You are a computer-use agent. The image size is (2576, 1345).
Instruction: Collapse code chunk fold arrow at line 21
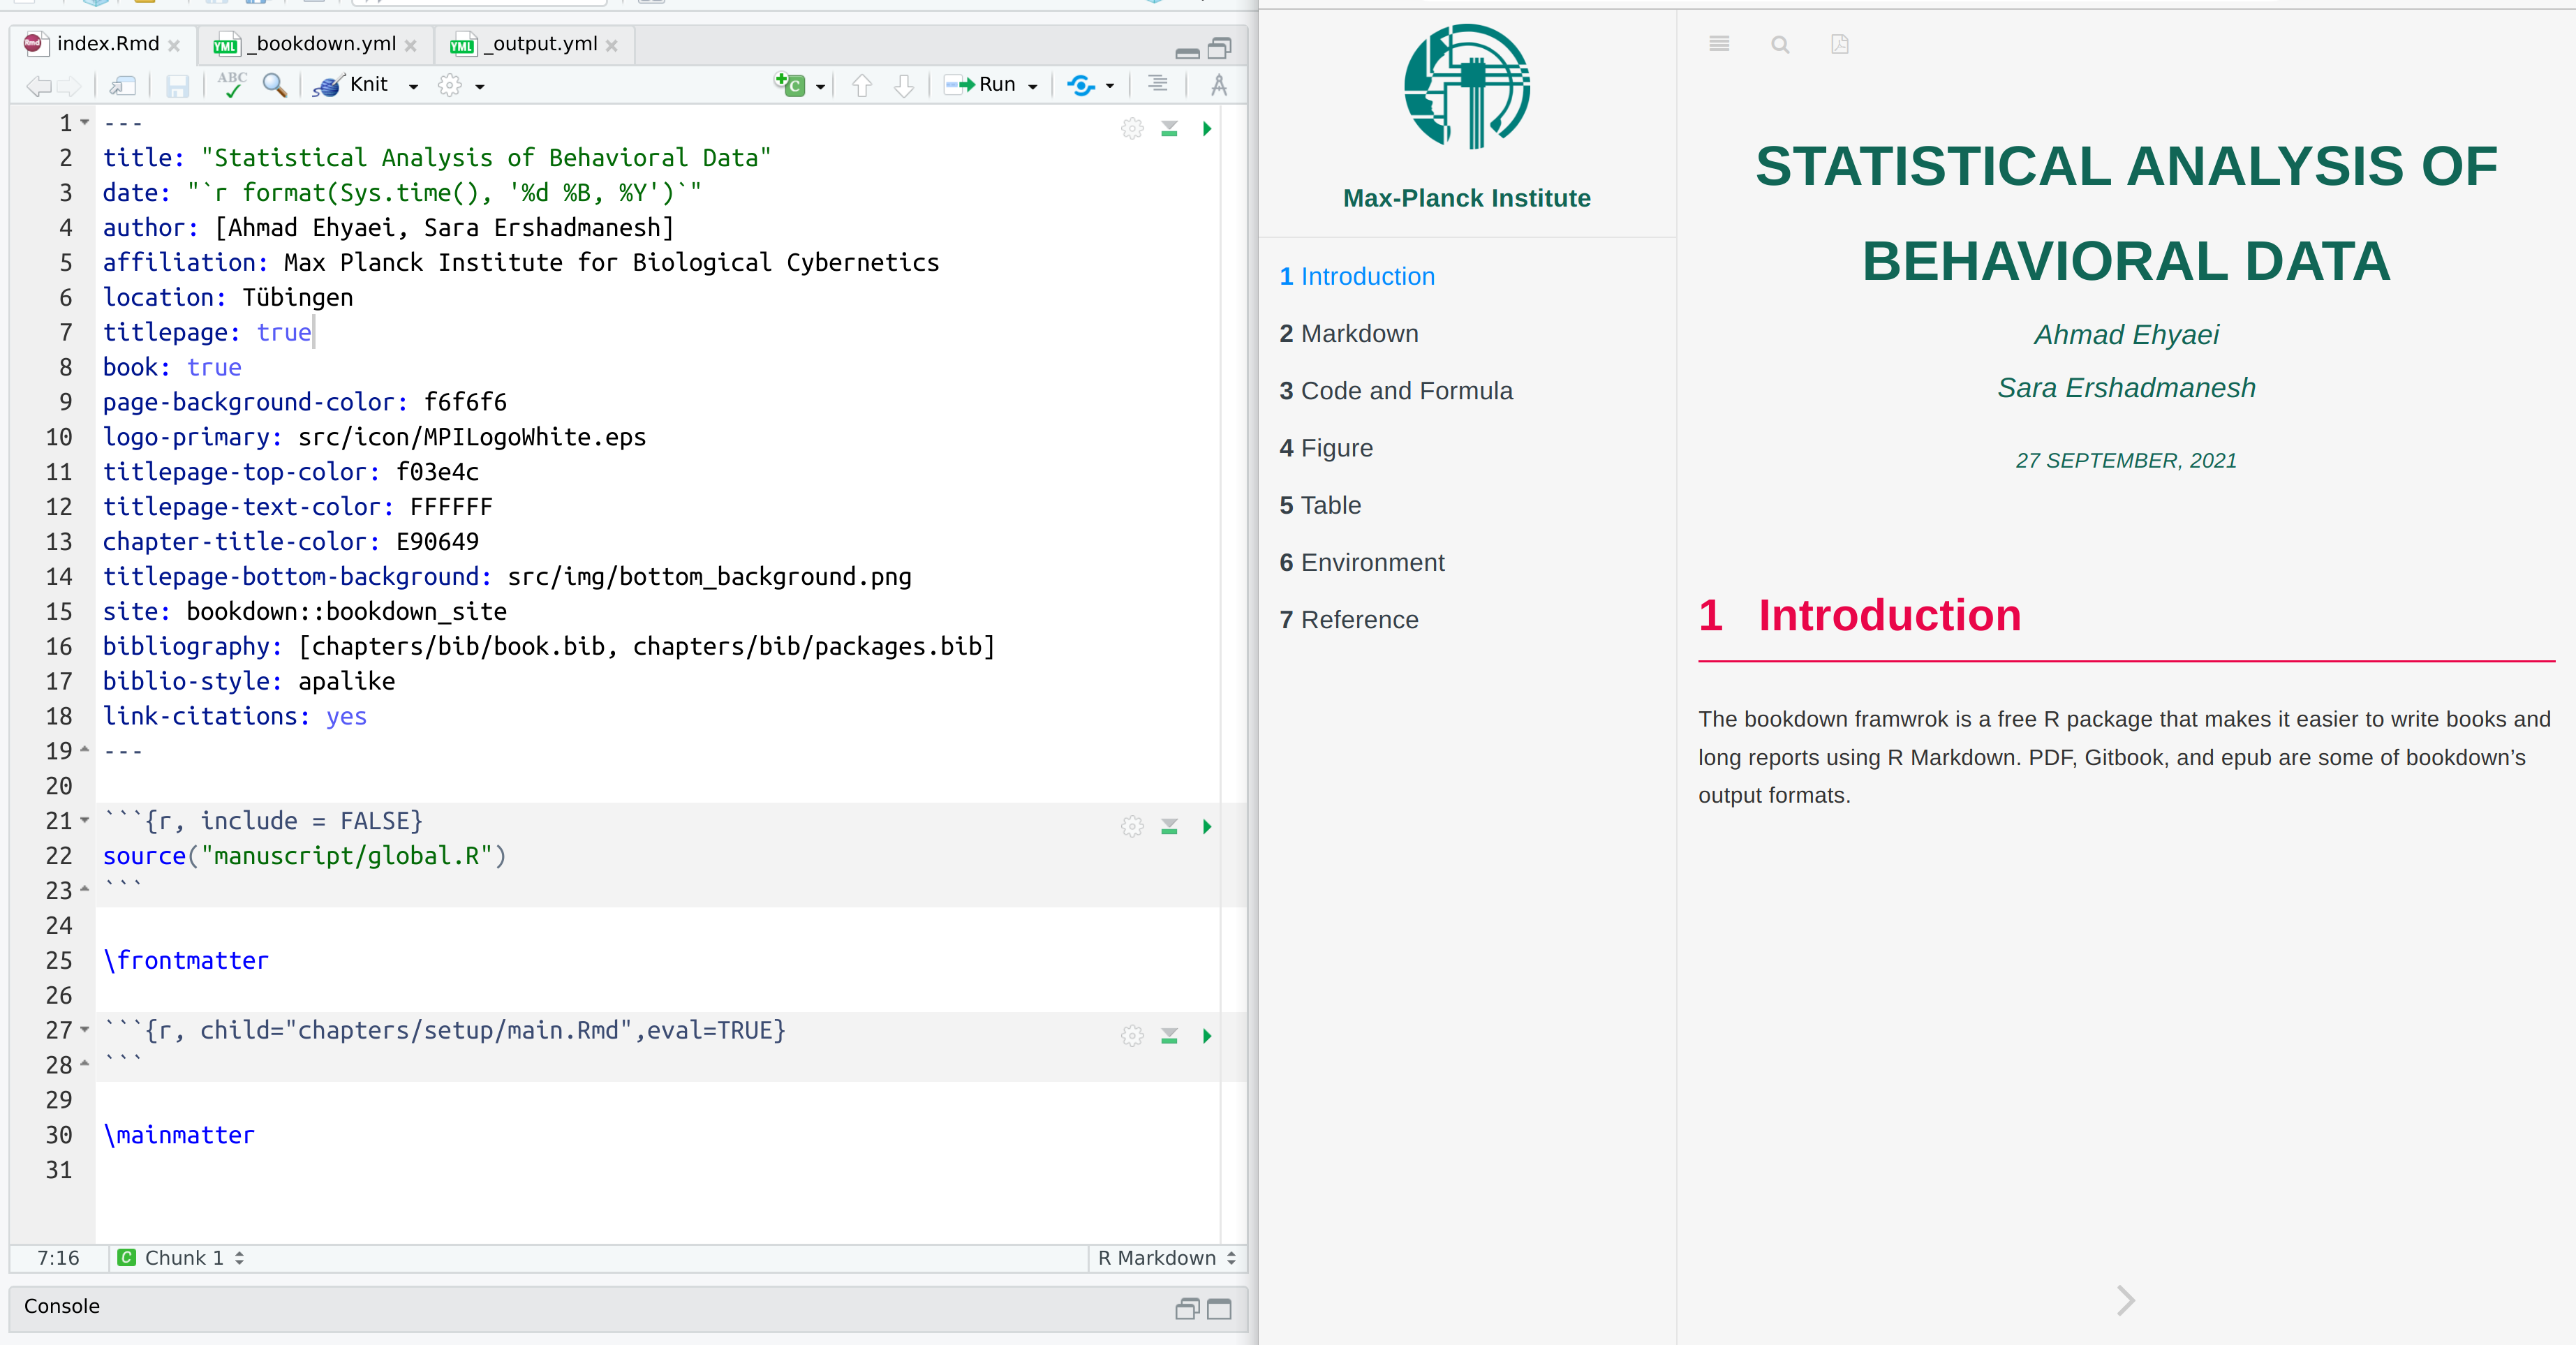[x=85, y=820]
